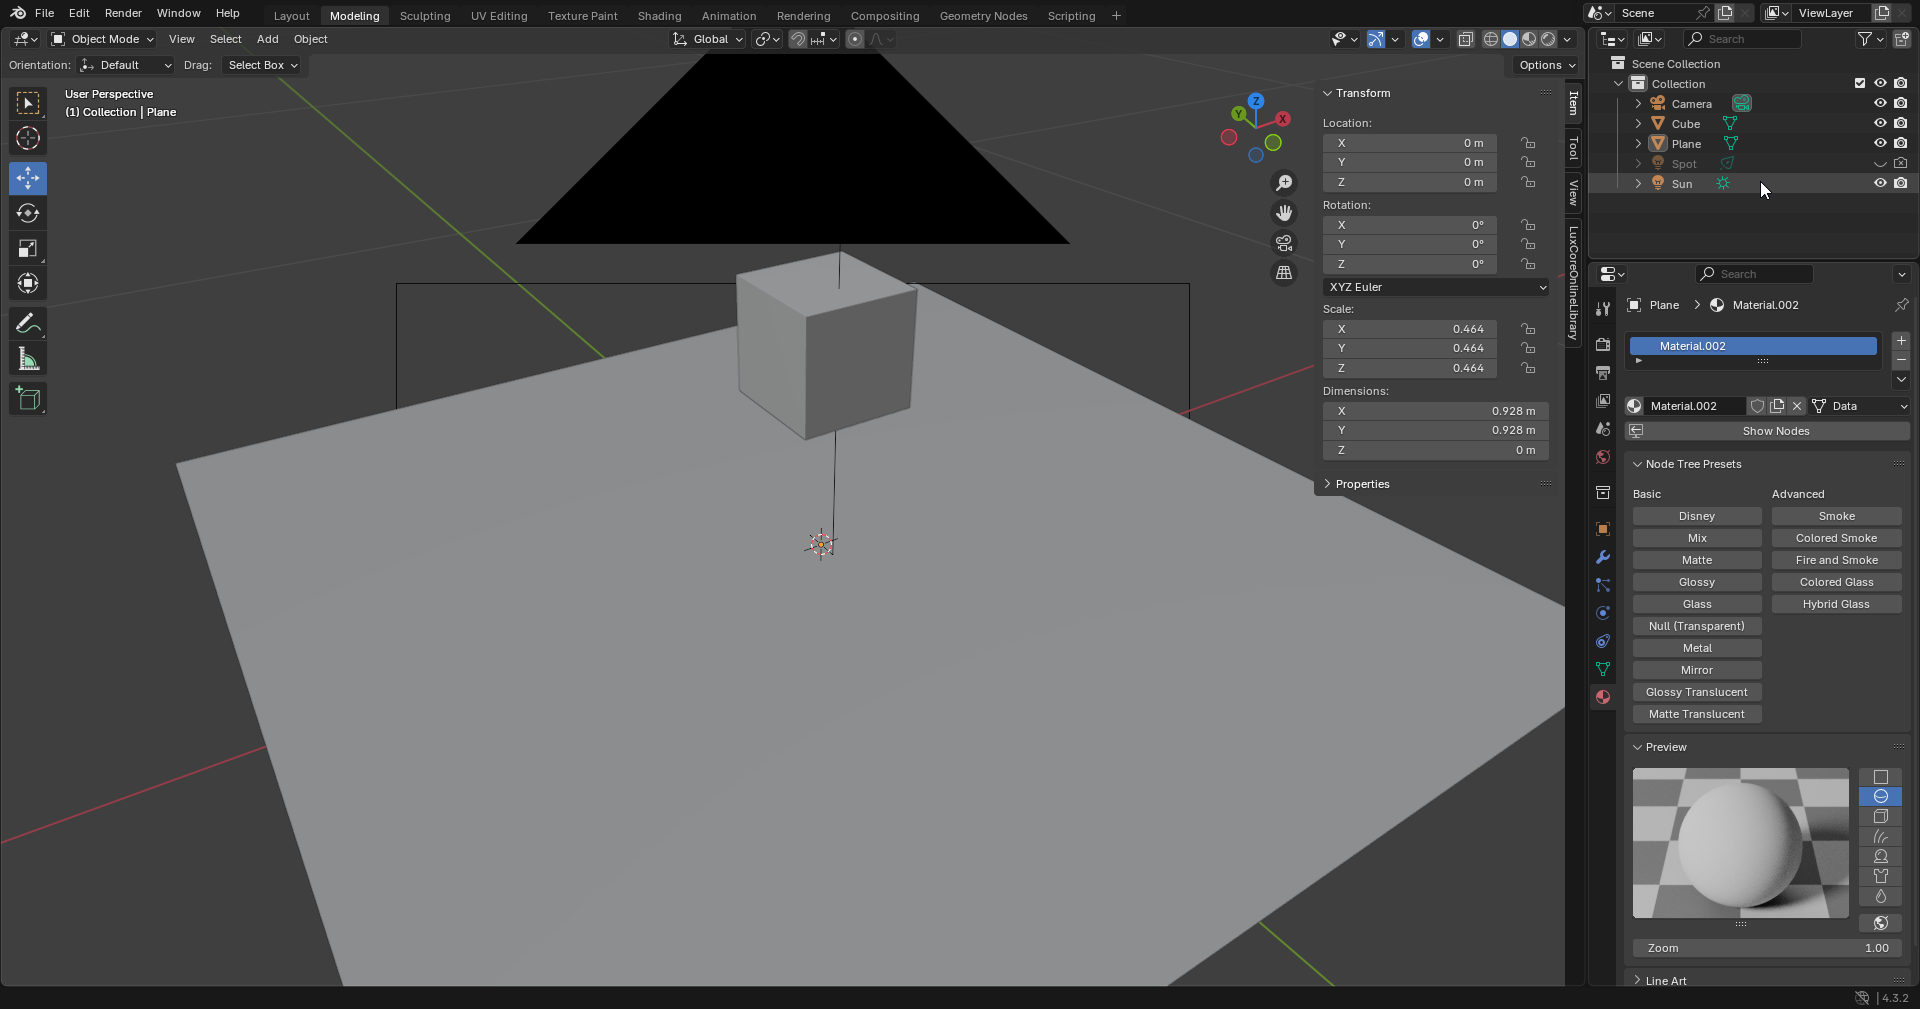Select the Scale tool in the toolbar

pyautogui.click(x=28, y=249)
